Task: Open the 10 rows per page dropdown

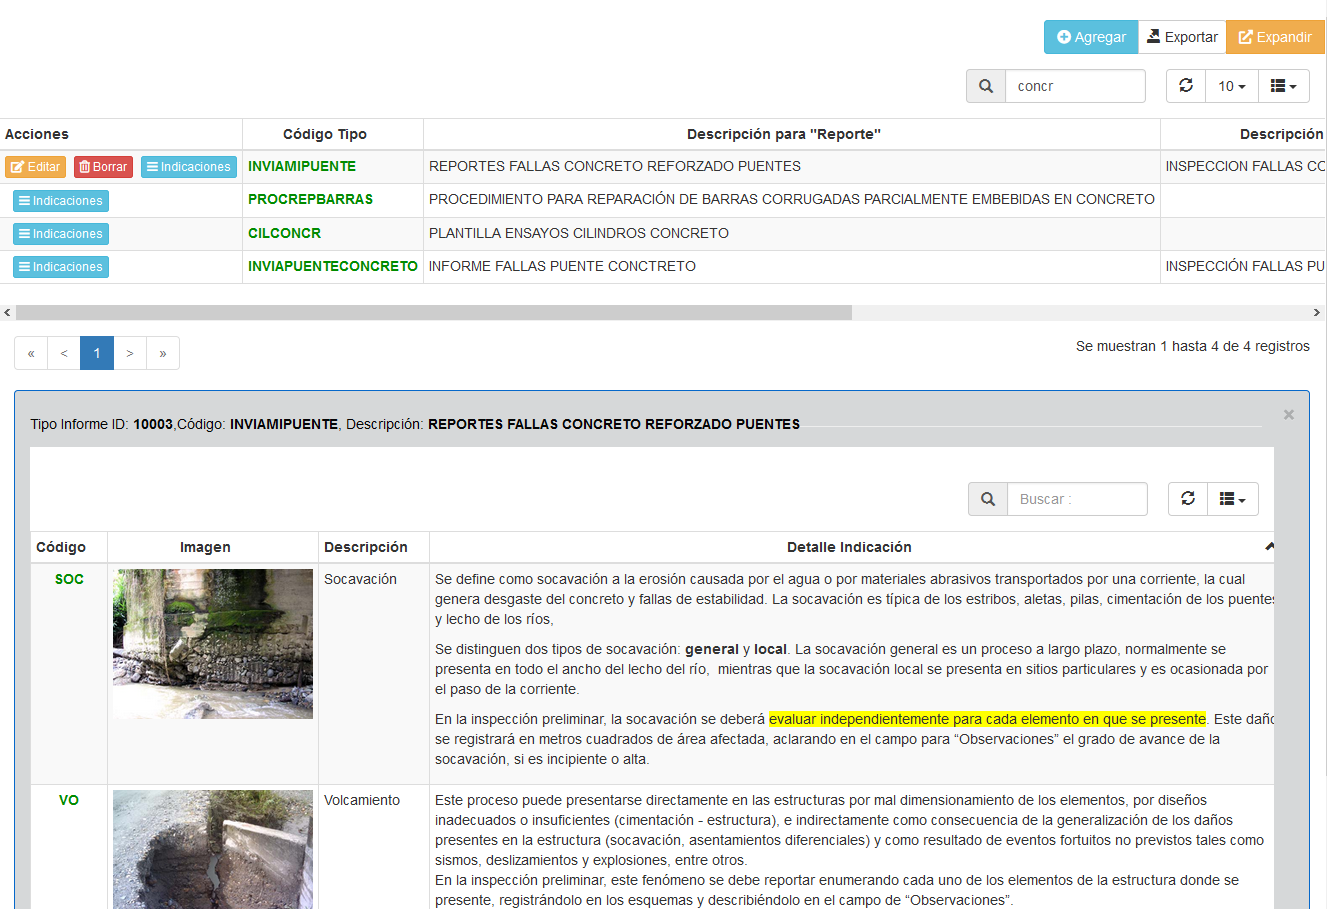Action: click(1231, 86)
